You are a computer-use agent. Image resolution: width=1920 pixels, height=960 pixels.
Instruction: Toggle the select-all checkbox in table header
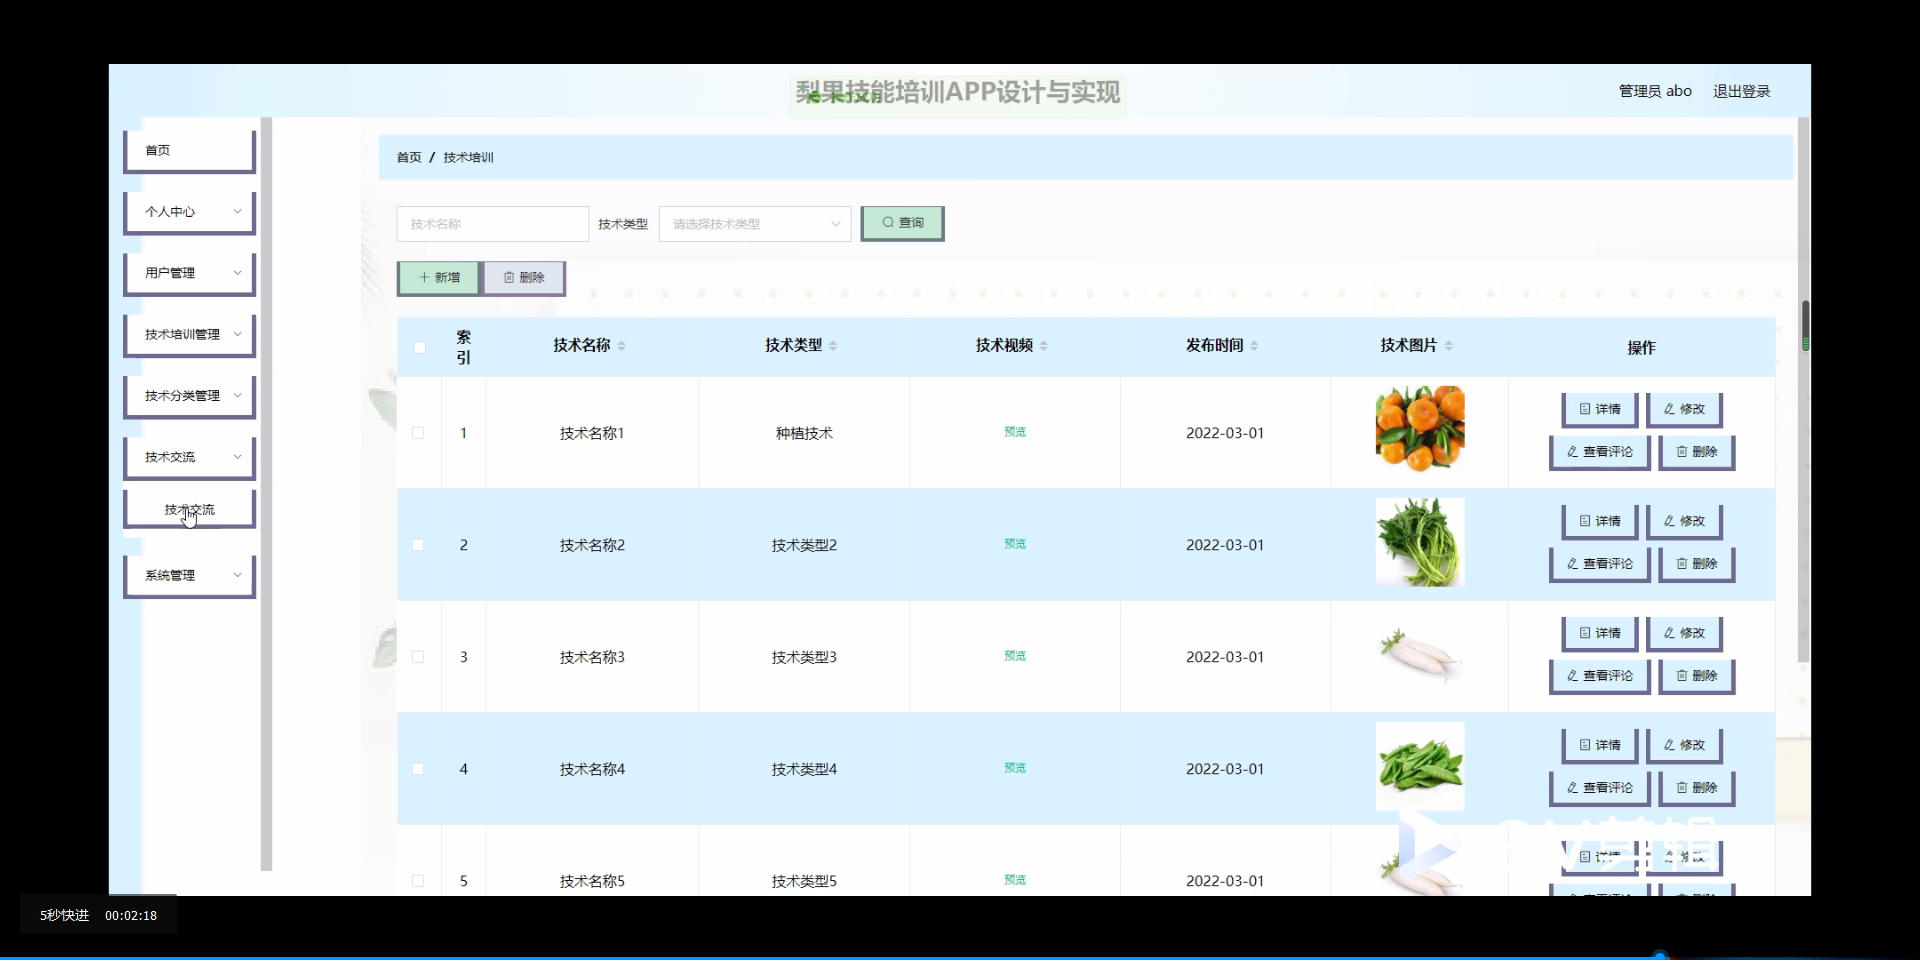coord(419,347)
